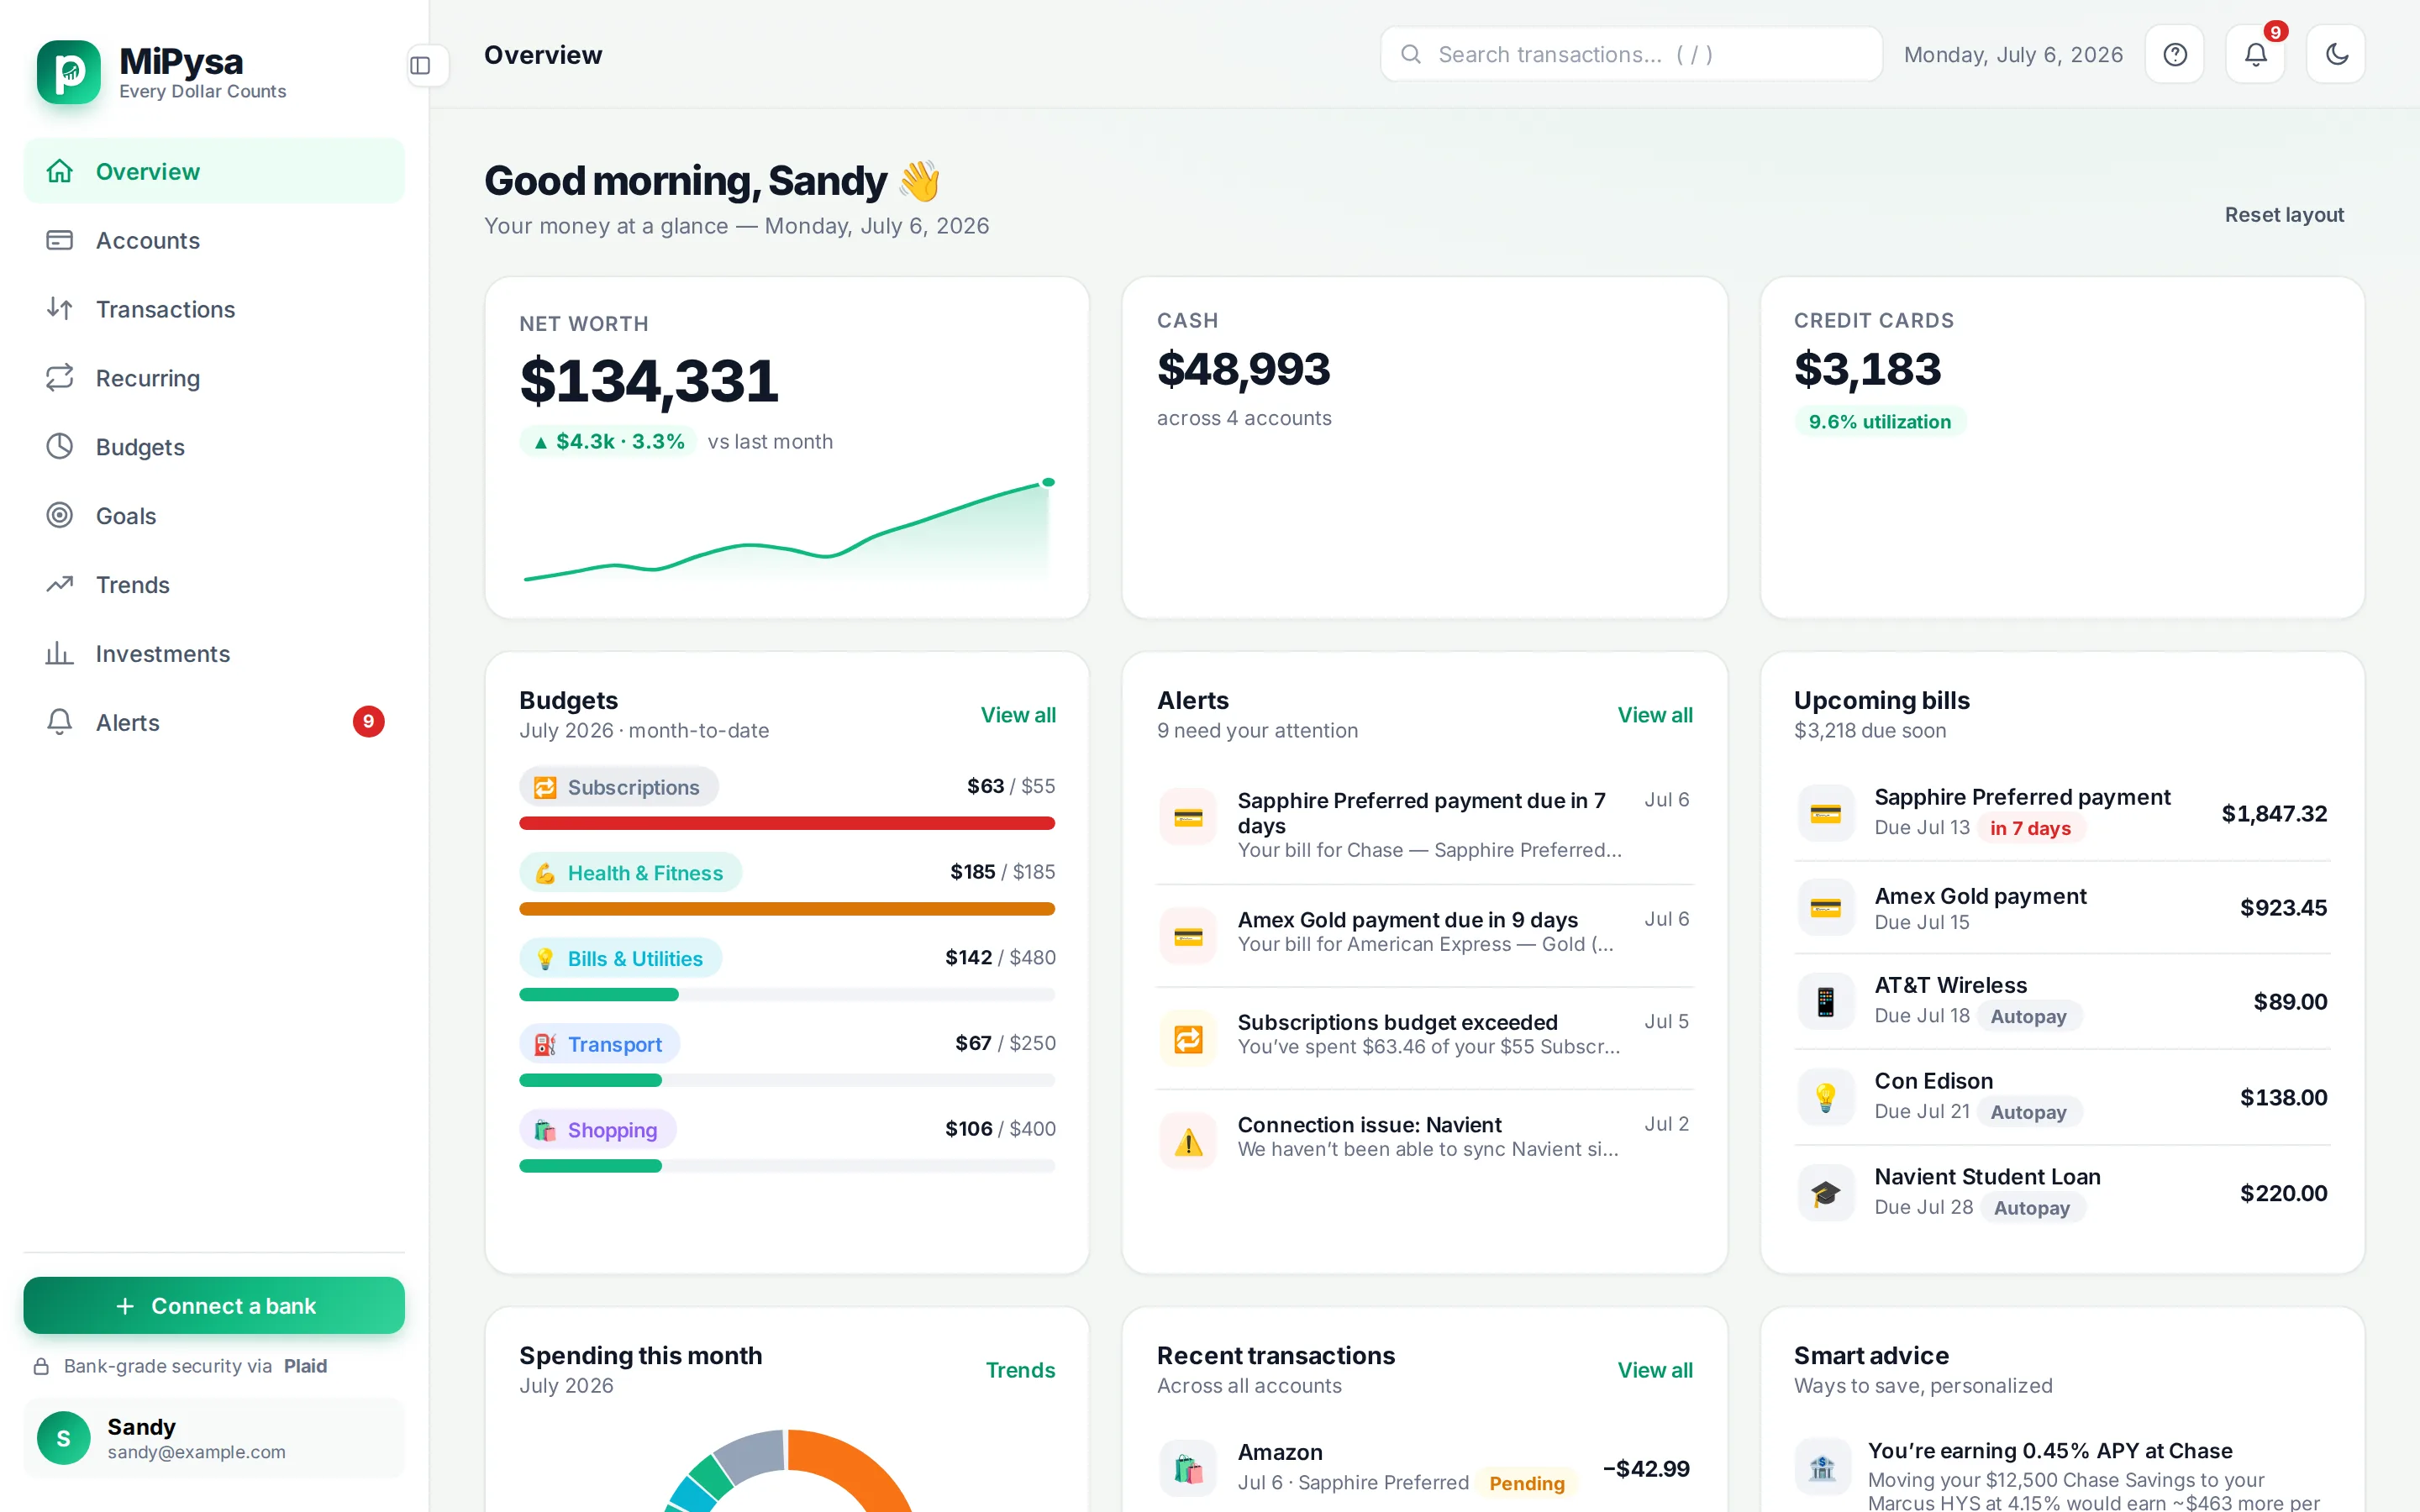
Task: Click the Investments bar chart icon in sidebar
Action: (60, 653)
